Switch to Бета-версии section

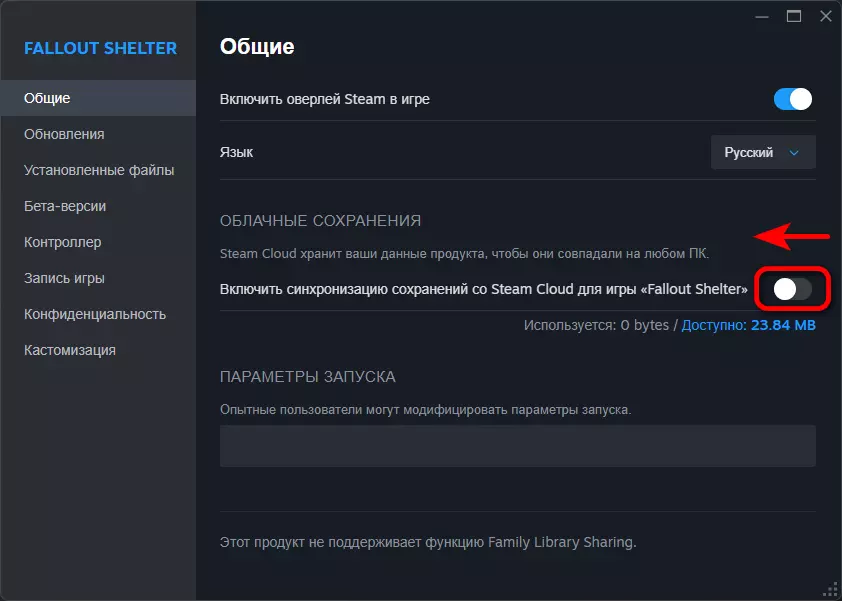coord(65,206)
